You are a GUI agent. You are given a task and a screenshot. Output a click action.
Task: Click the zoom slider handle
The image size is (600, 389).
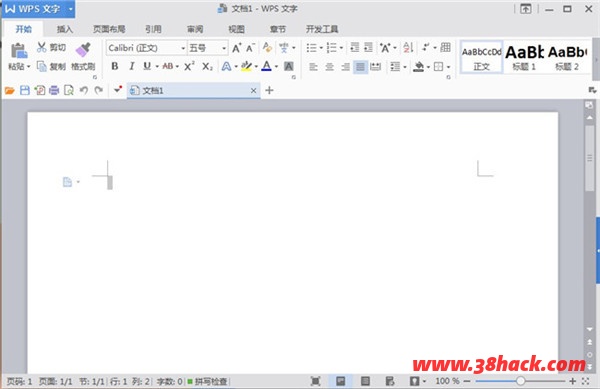pos(520,381)
